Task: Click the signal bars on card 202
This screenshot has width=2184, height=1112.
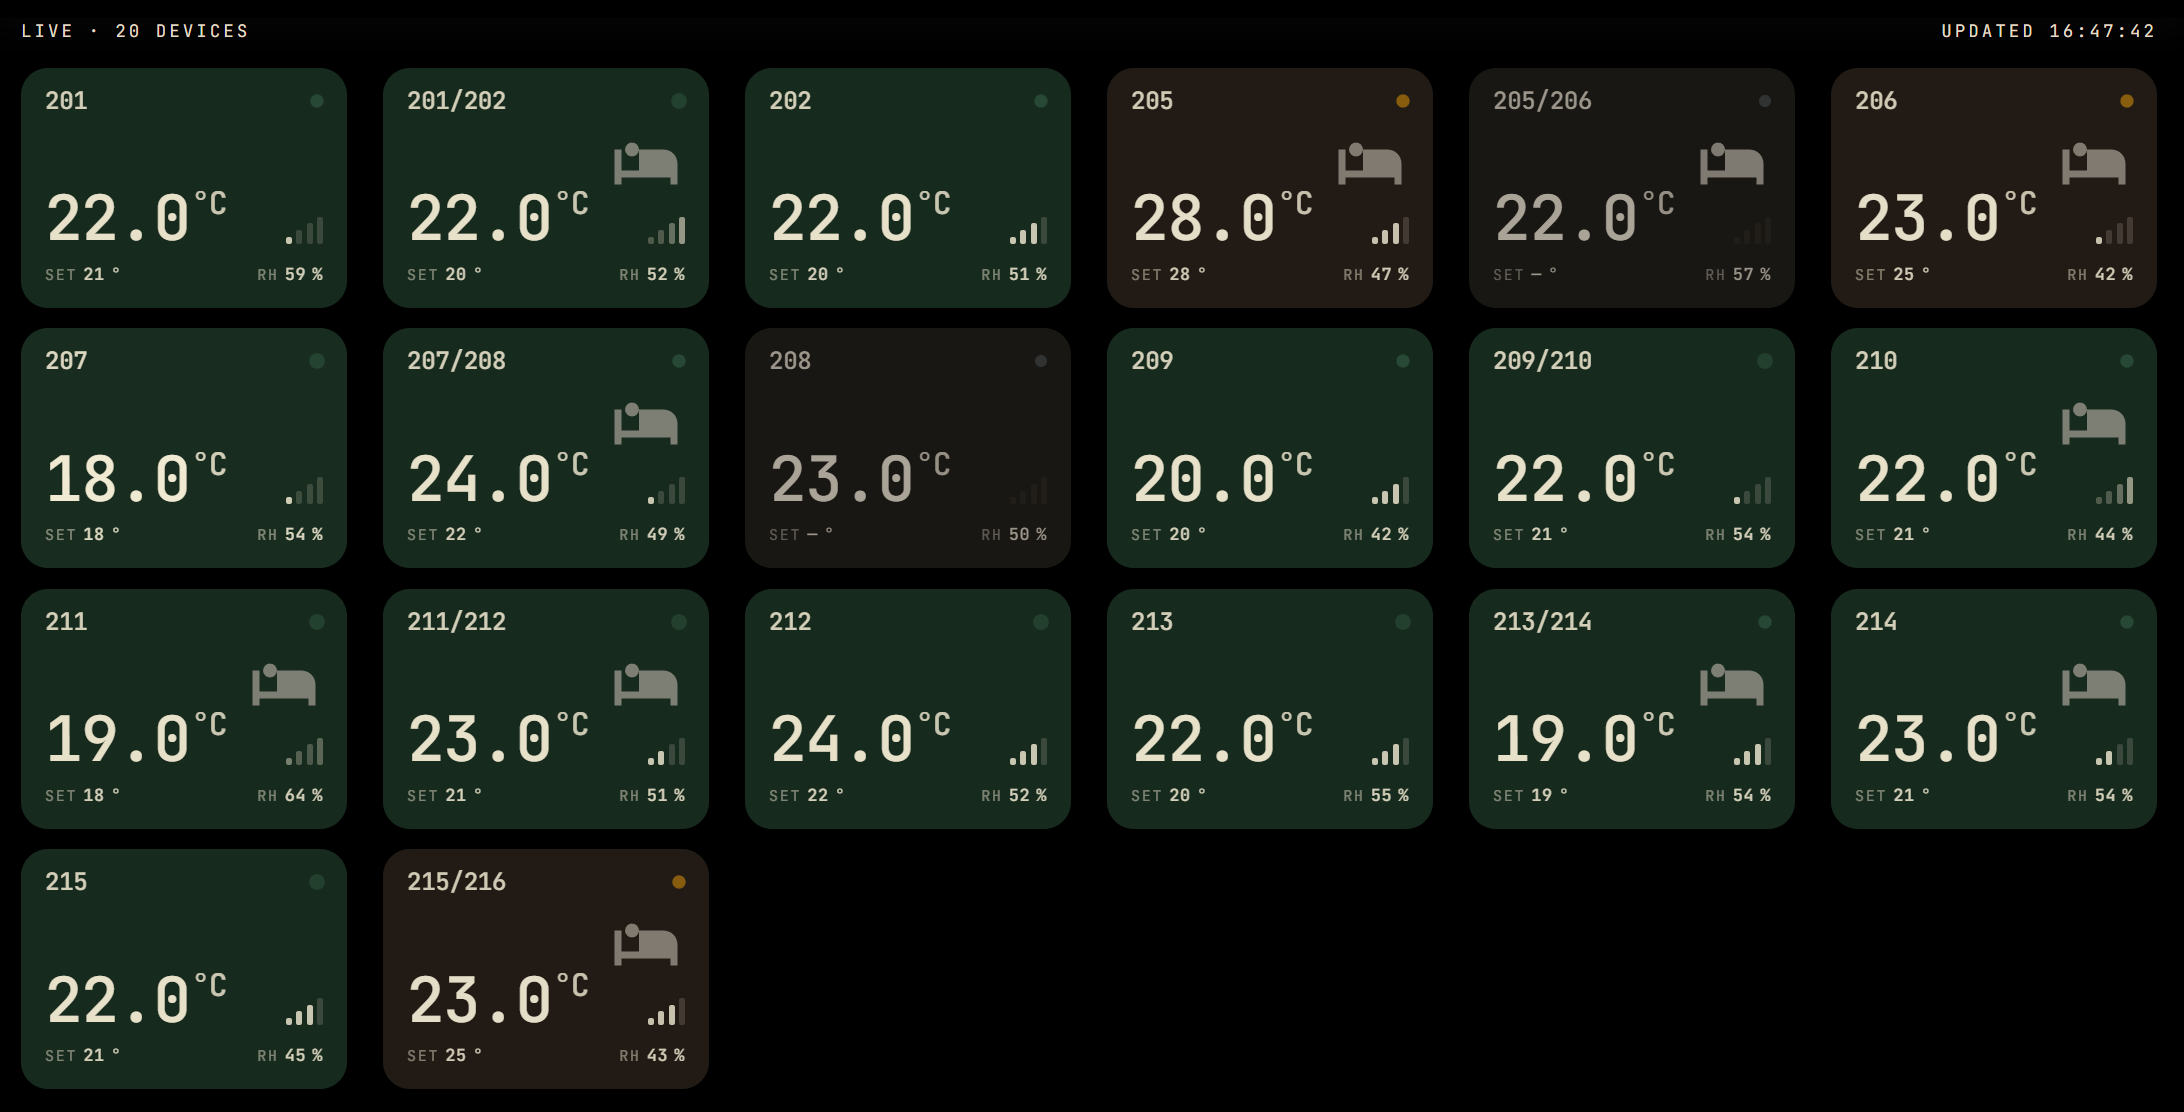Action: pyautogui.click(x=1028, y=231)
